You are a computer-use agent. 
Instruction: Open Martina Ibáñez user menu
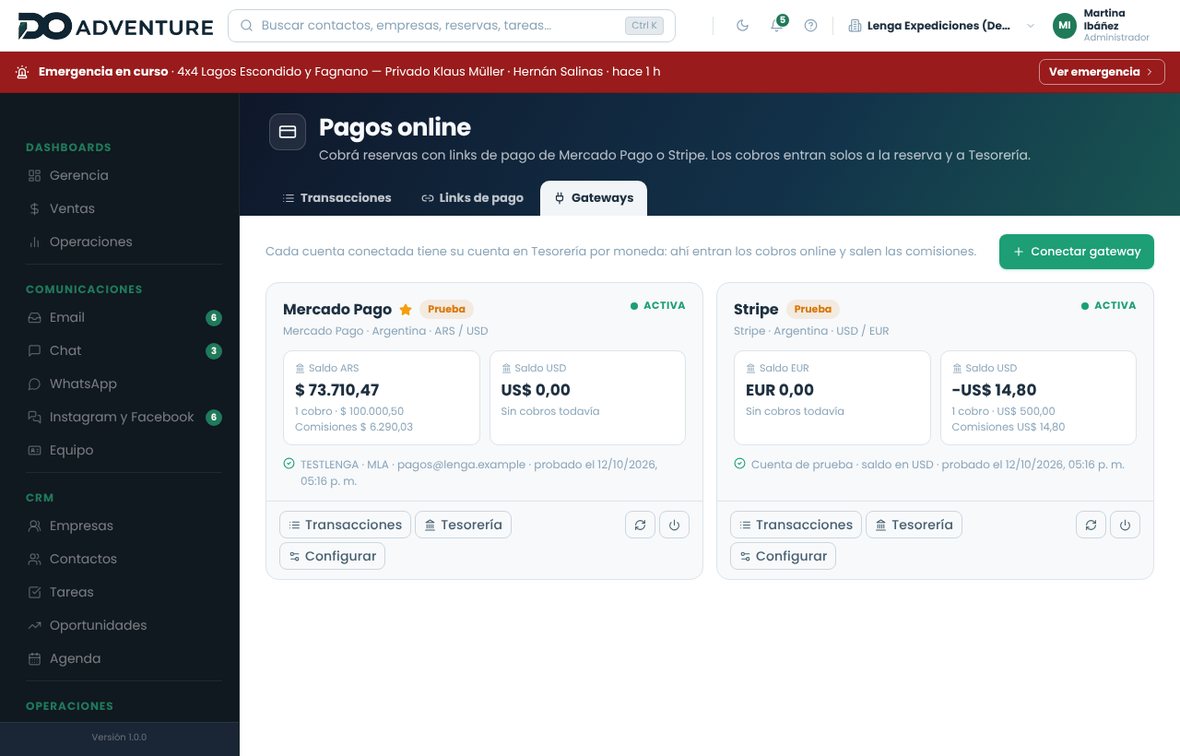[x=1101, y=26]
